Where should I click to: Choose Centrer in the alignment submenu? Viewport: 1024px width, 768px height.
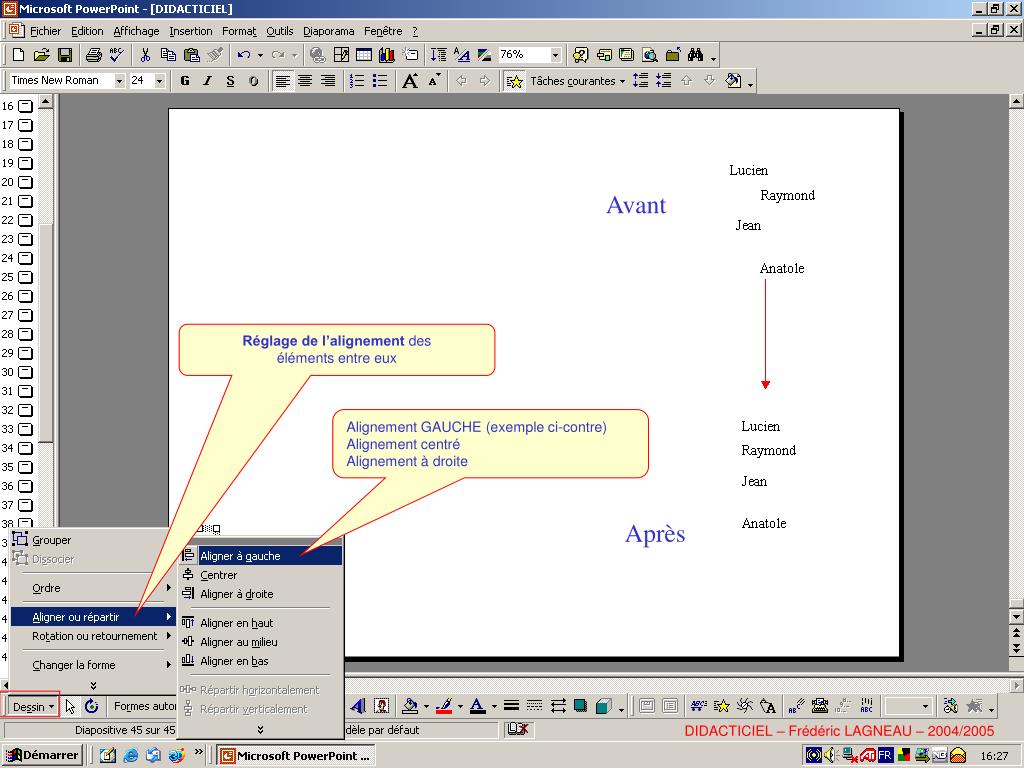coord(261,575)
